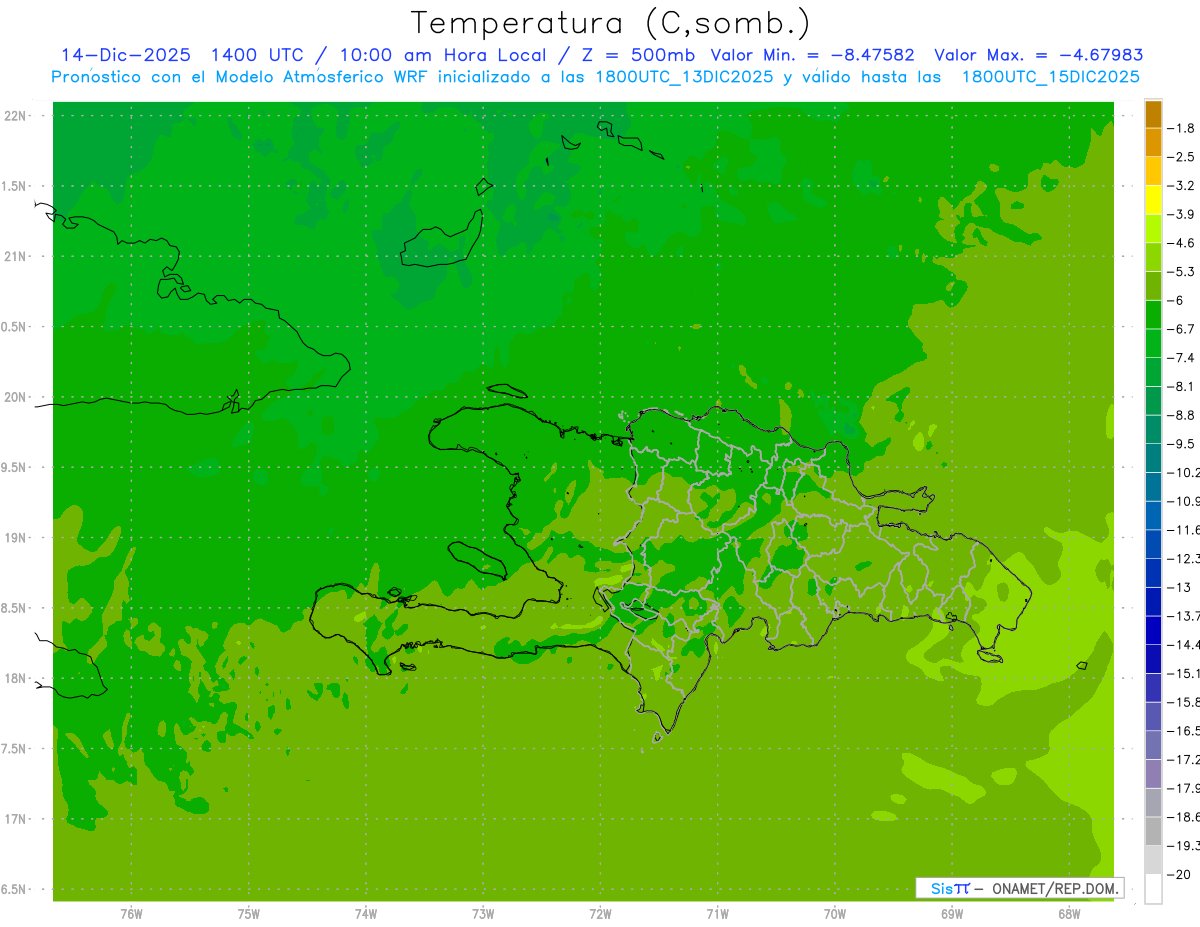Viewport: 1200px width, 927px height.
Task: Click the gray swatch between -18.6 and -19.3
Action: 1153,831
